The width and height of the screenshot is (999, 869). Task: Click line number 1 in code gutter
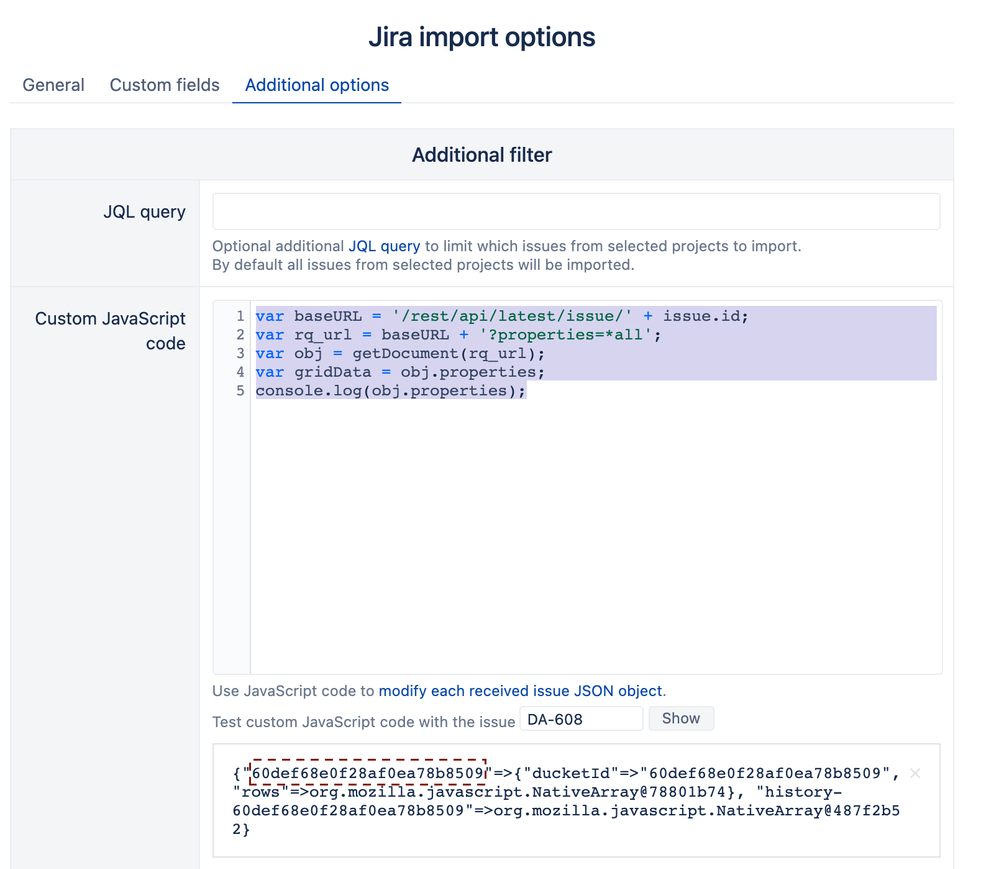(240, 316)
